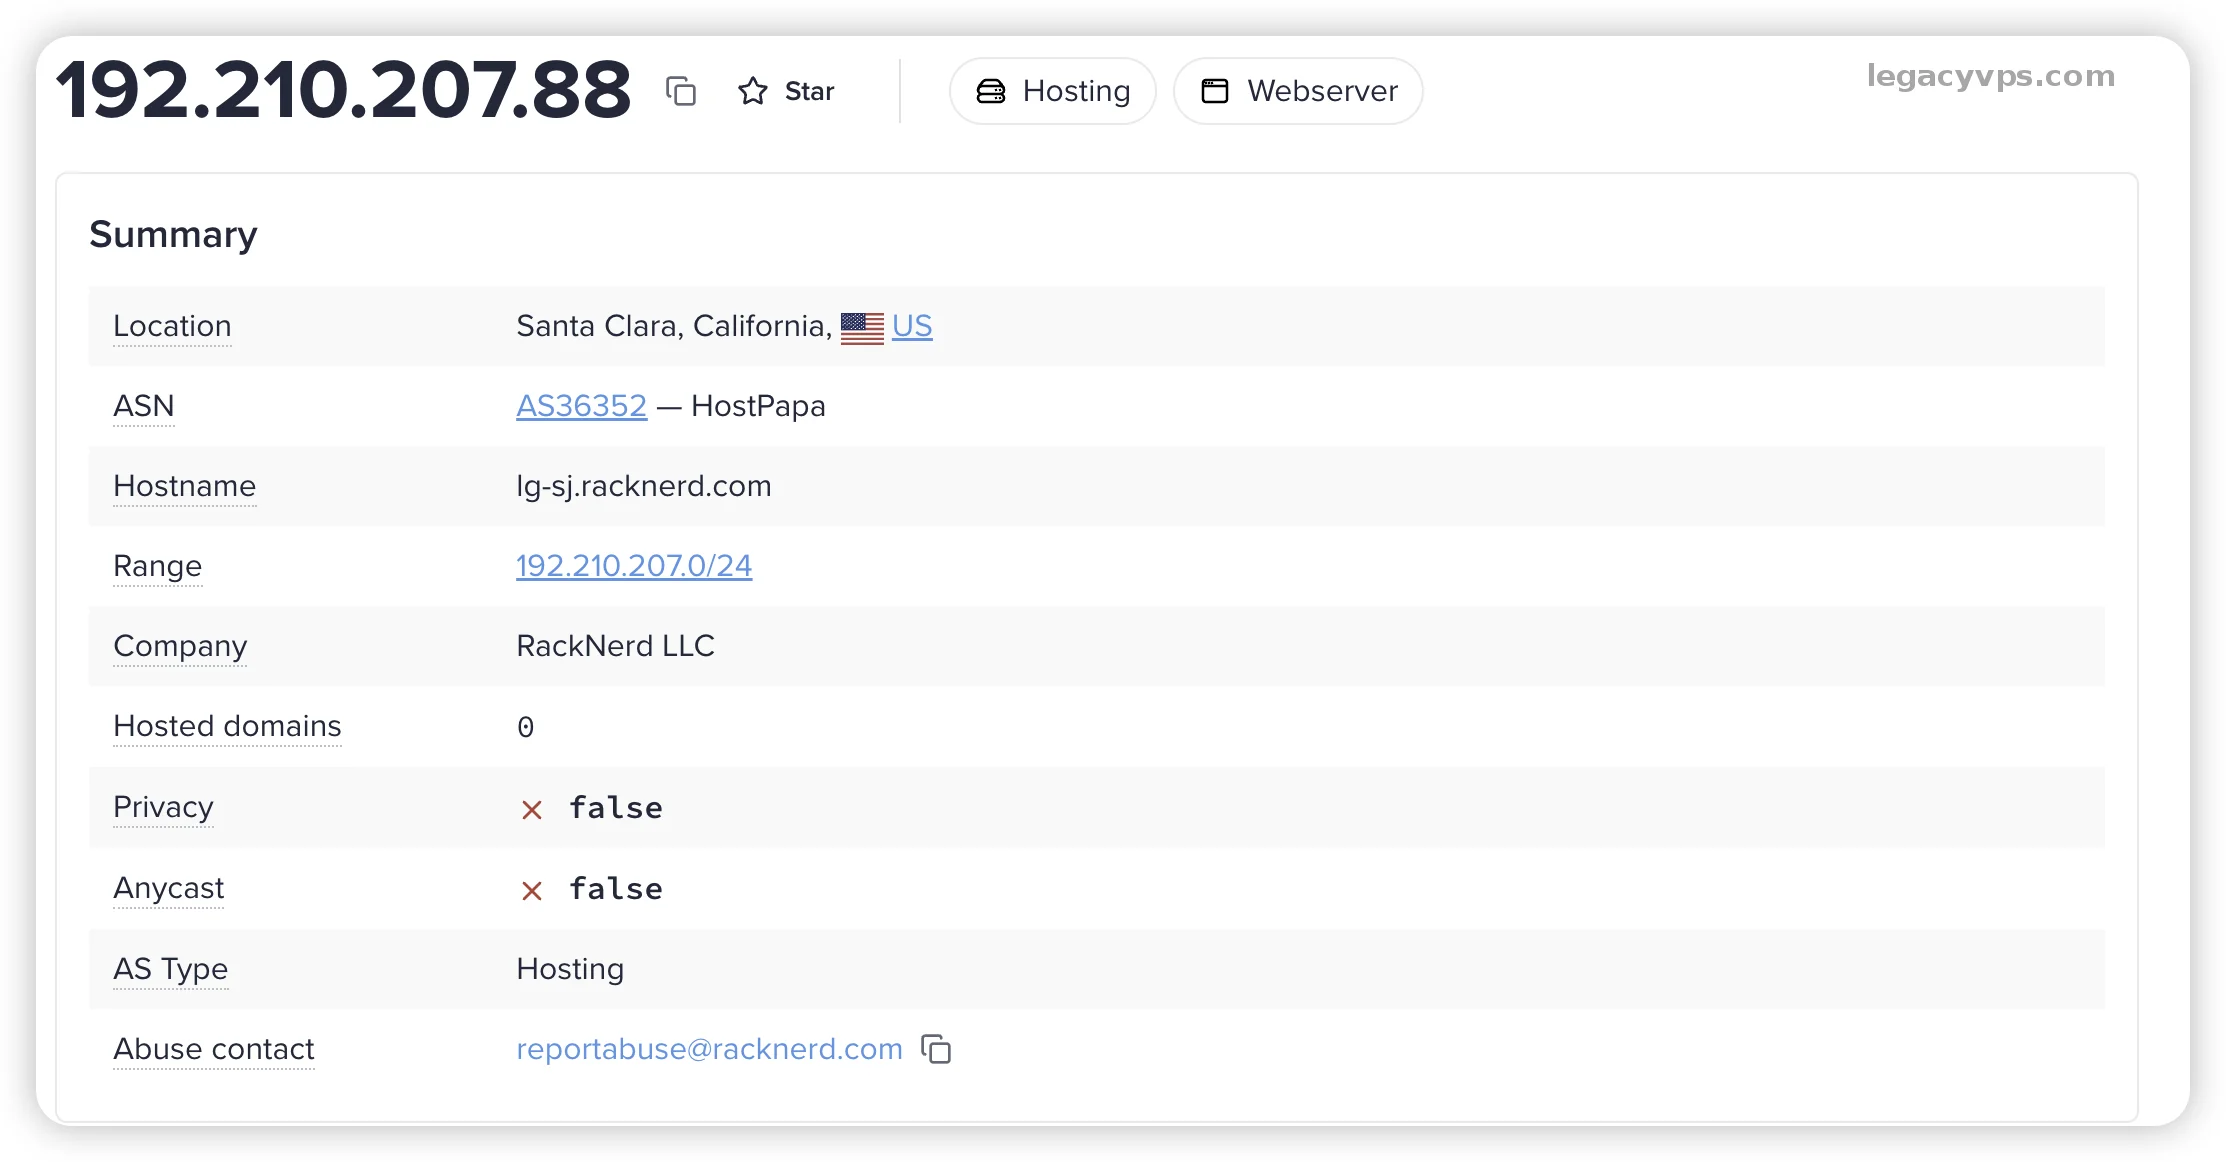2226x1162 pixels.
Task: Click the Star icon
Action: [752, 91]
